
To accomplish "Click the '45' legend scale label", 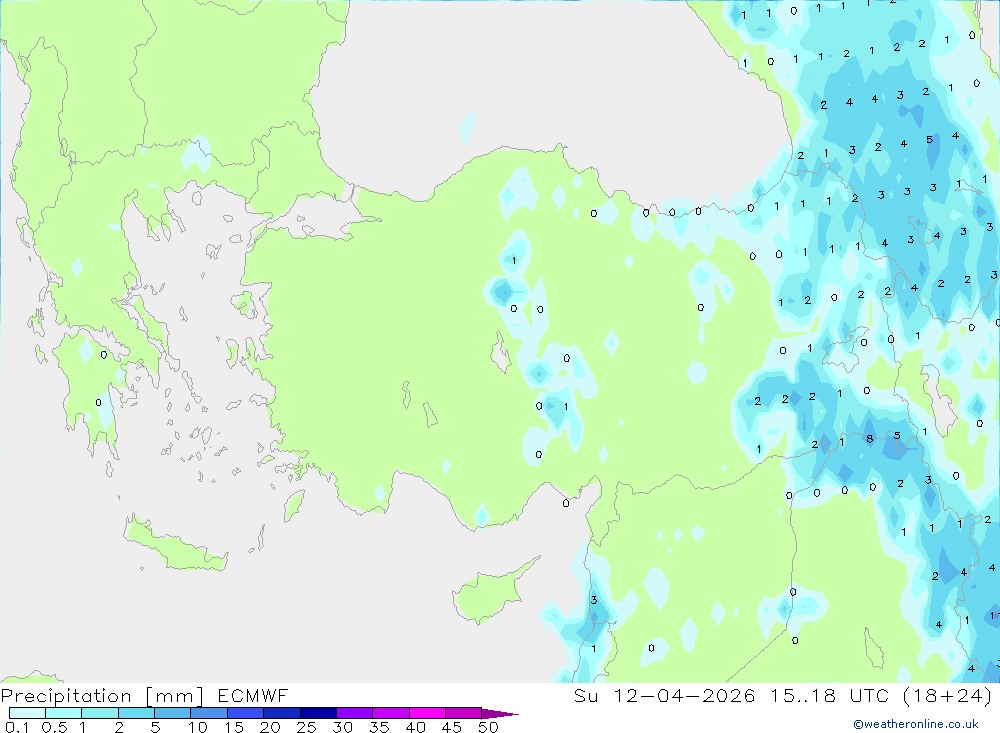I will [x=452, y=727].
